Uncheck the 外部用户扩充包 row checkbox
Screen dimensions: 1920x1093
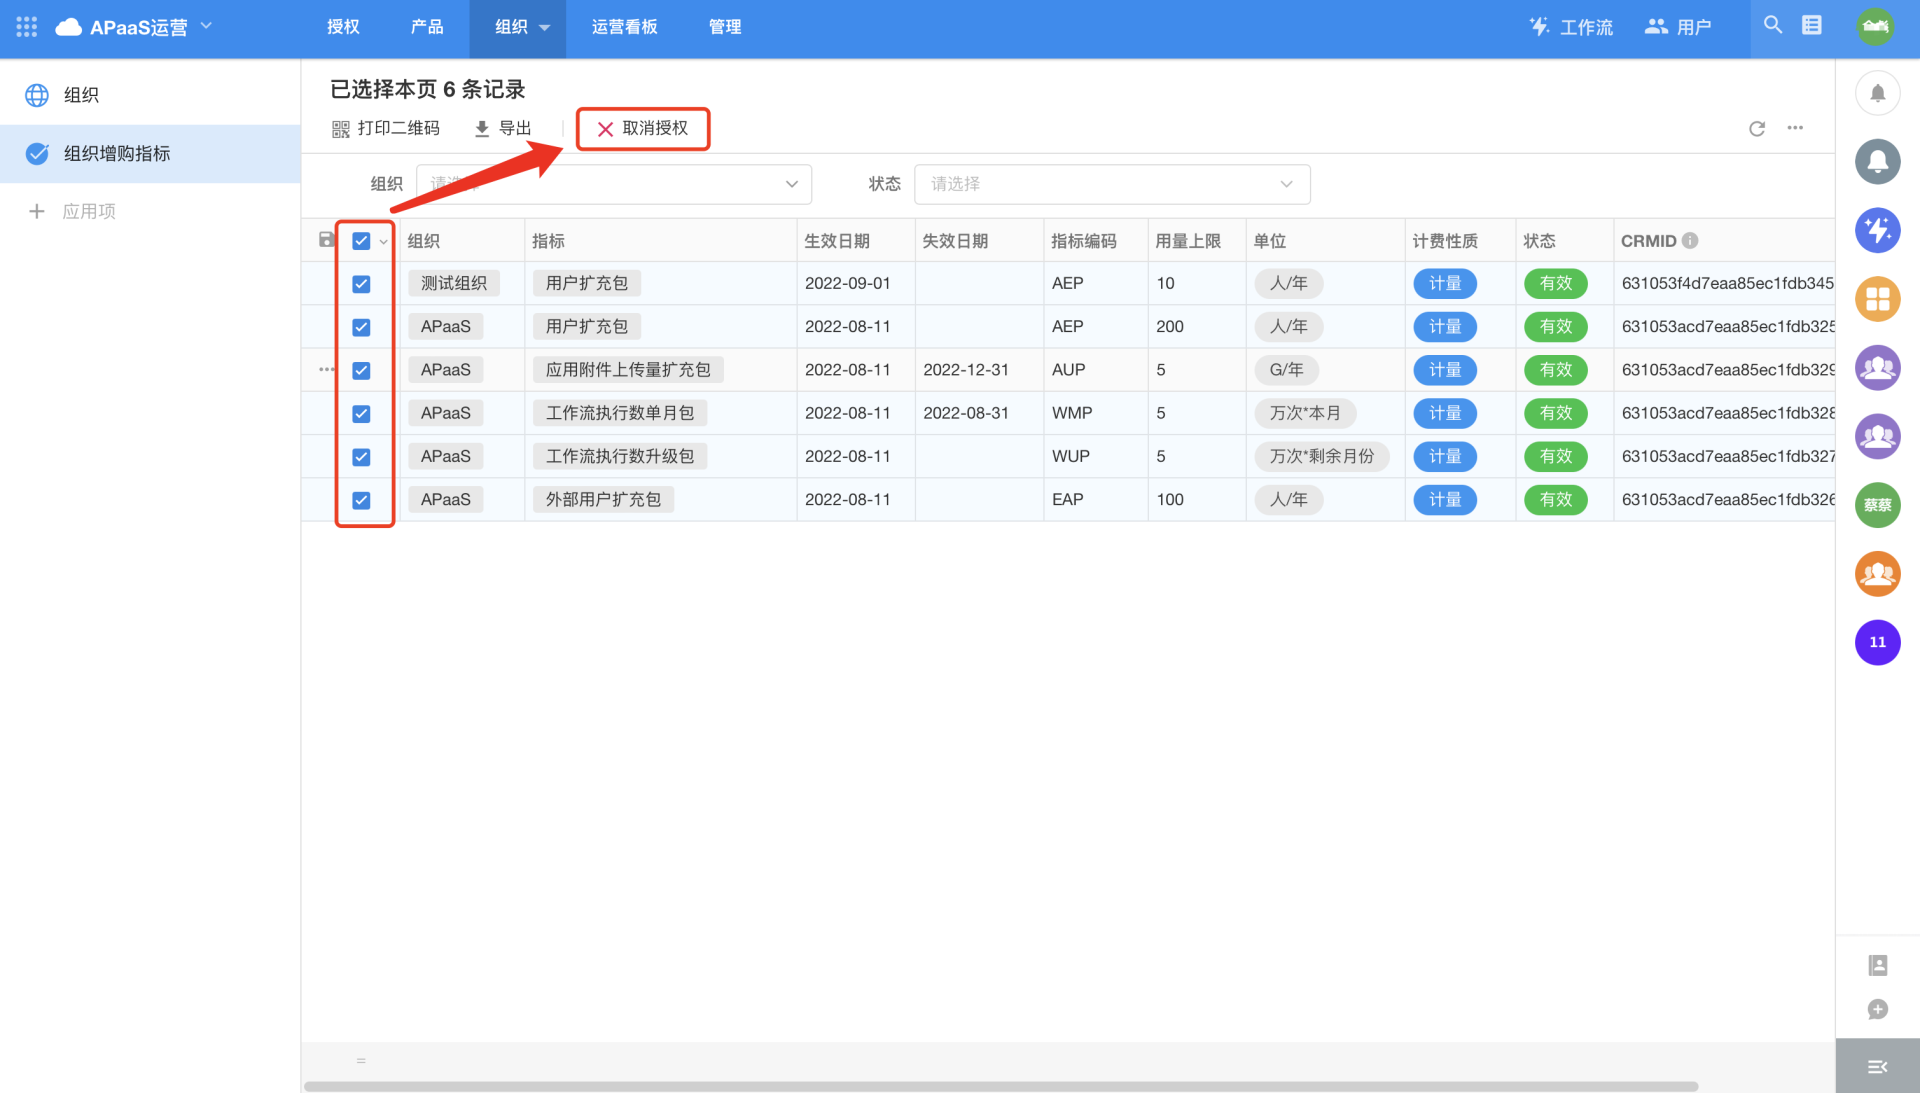pos(361,500)
